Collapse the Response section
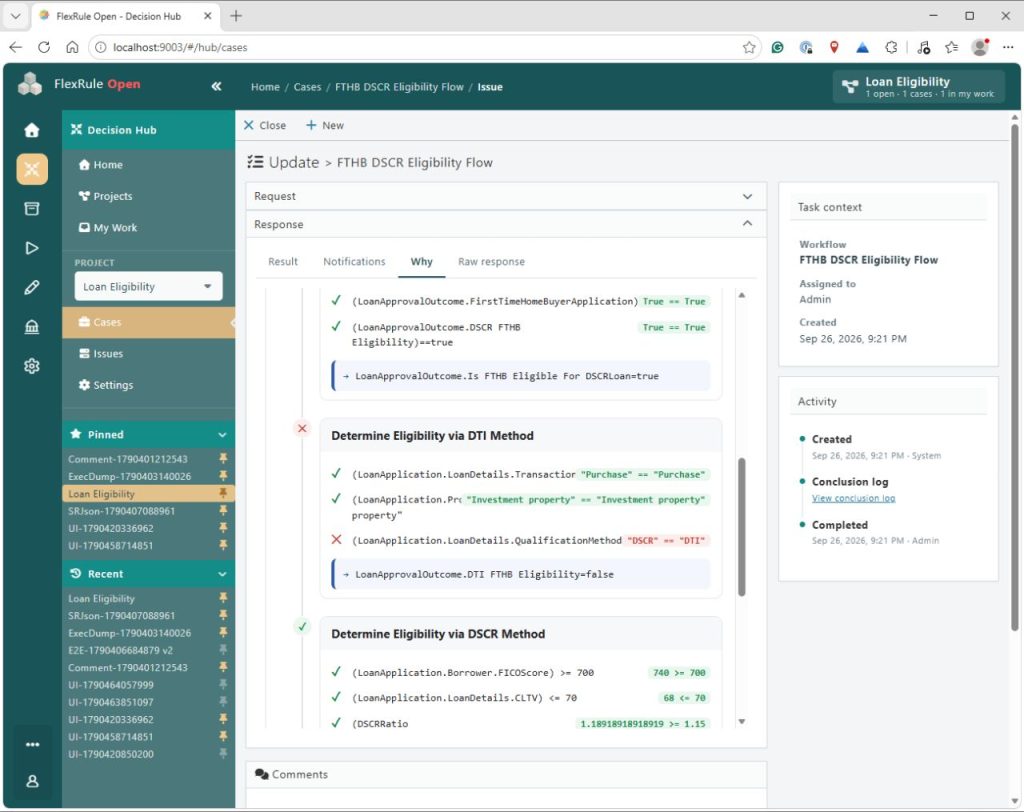The image size is (1024, 812). (x=505, y=224)
